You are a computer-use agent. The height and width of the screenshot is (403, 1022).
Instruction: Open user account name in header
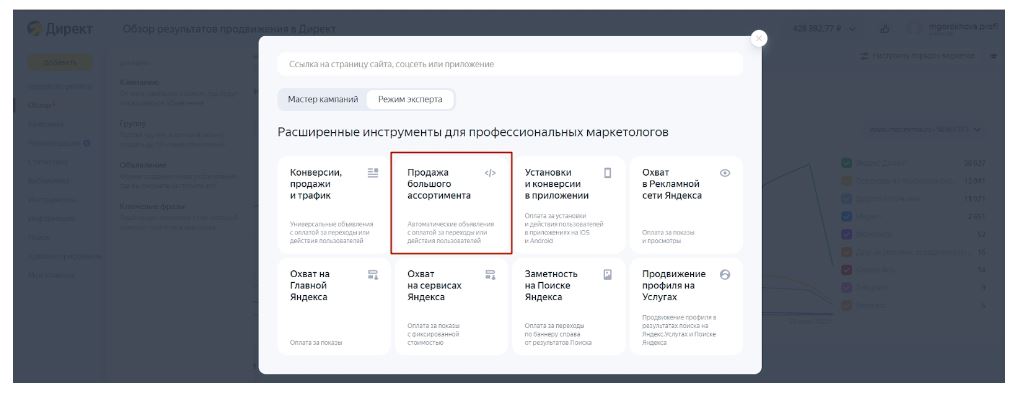pyautogui.click(x=963, y=27)
